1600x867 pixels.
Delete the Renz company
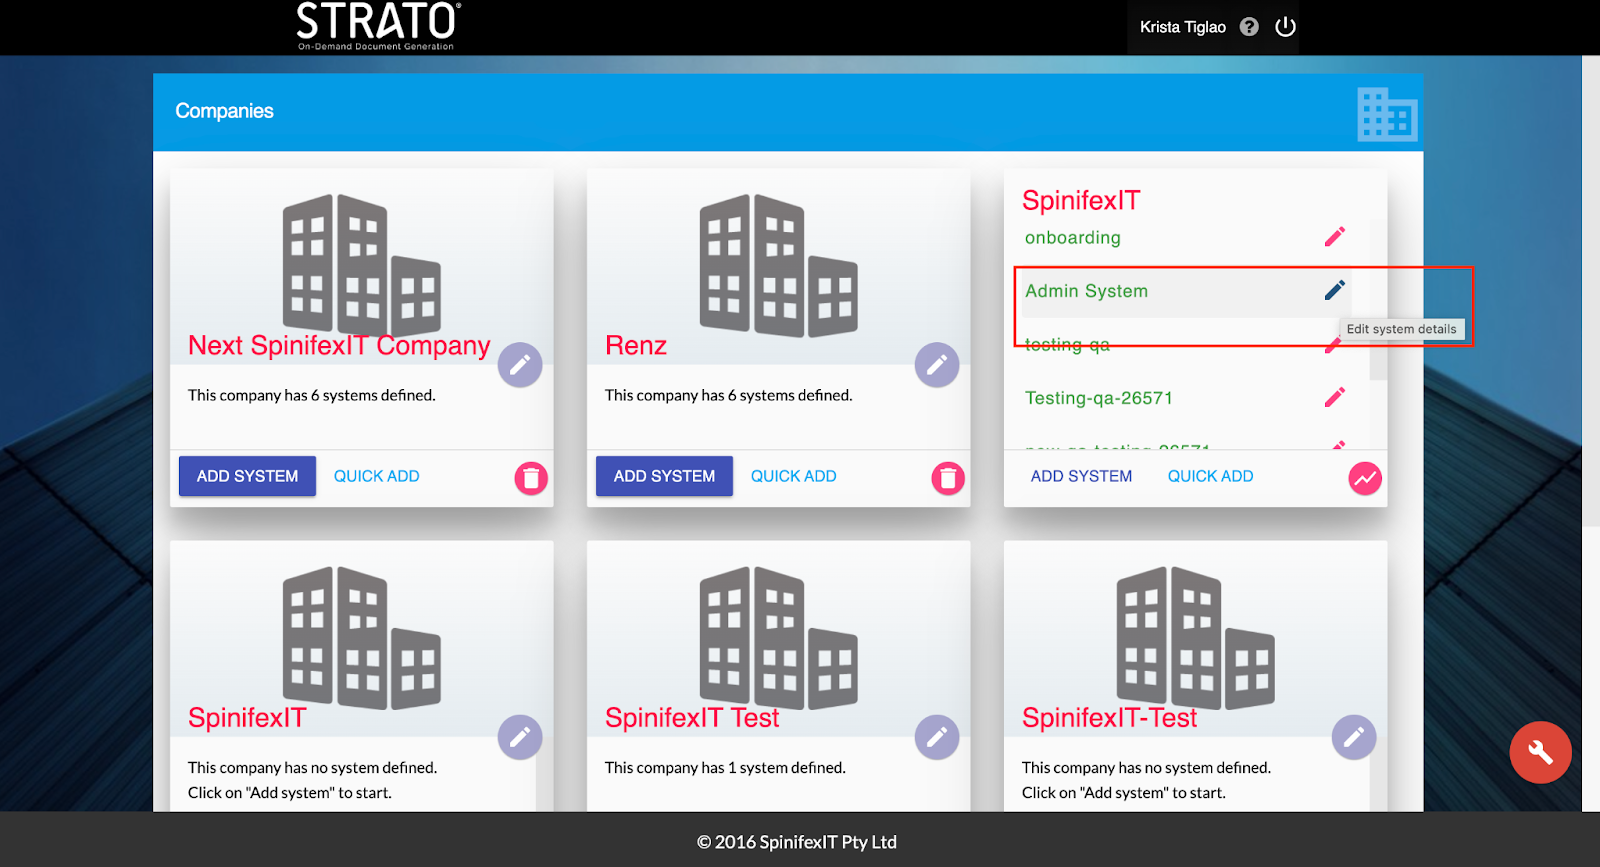coord(948,478)
